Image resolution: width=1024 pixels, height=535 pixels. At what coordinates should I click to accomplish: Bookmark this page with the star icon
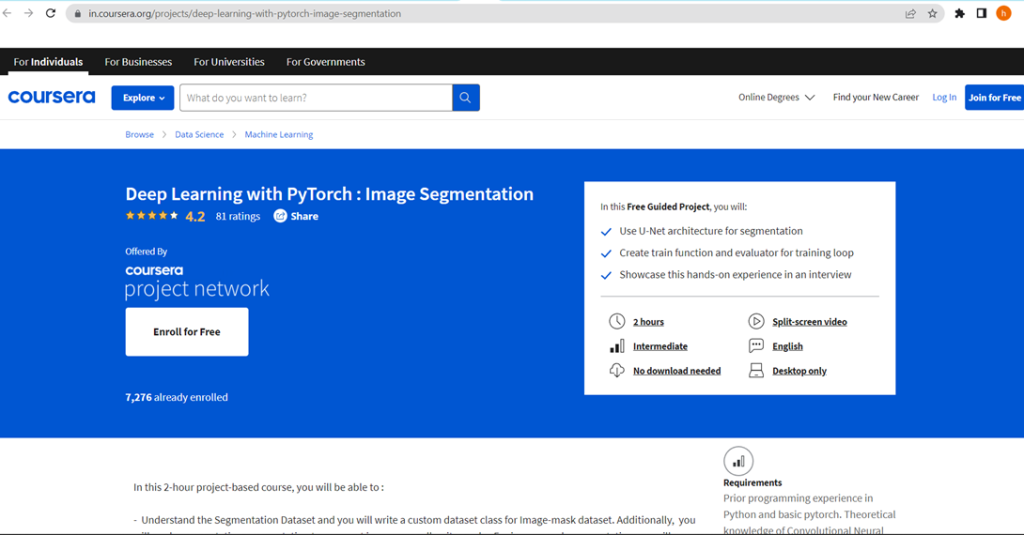click(932, 14)
